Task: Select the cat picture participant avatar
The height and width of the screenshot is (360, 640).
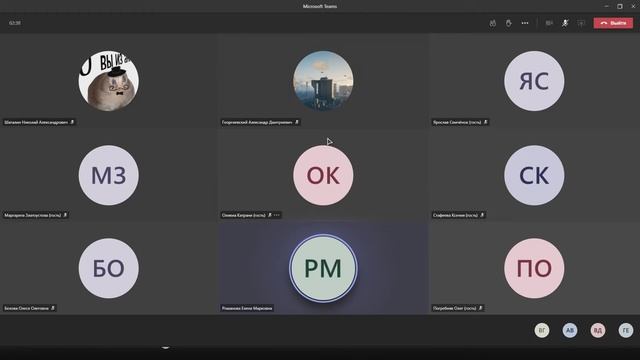Action: click(x=109, y=81)
